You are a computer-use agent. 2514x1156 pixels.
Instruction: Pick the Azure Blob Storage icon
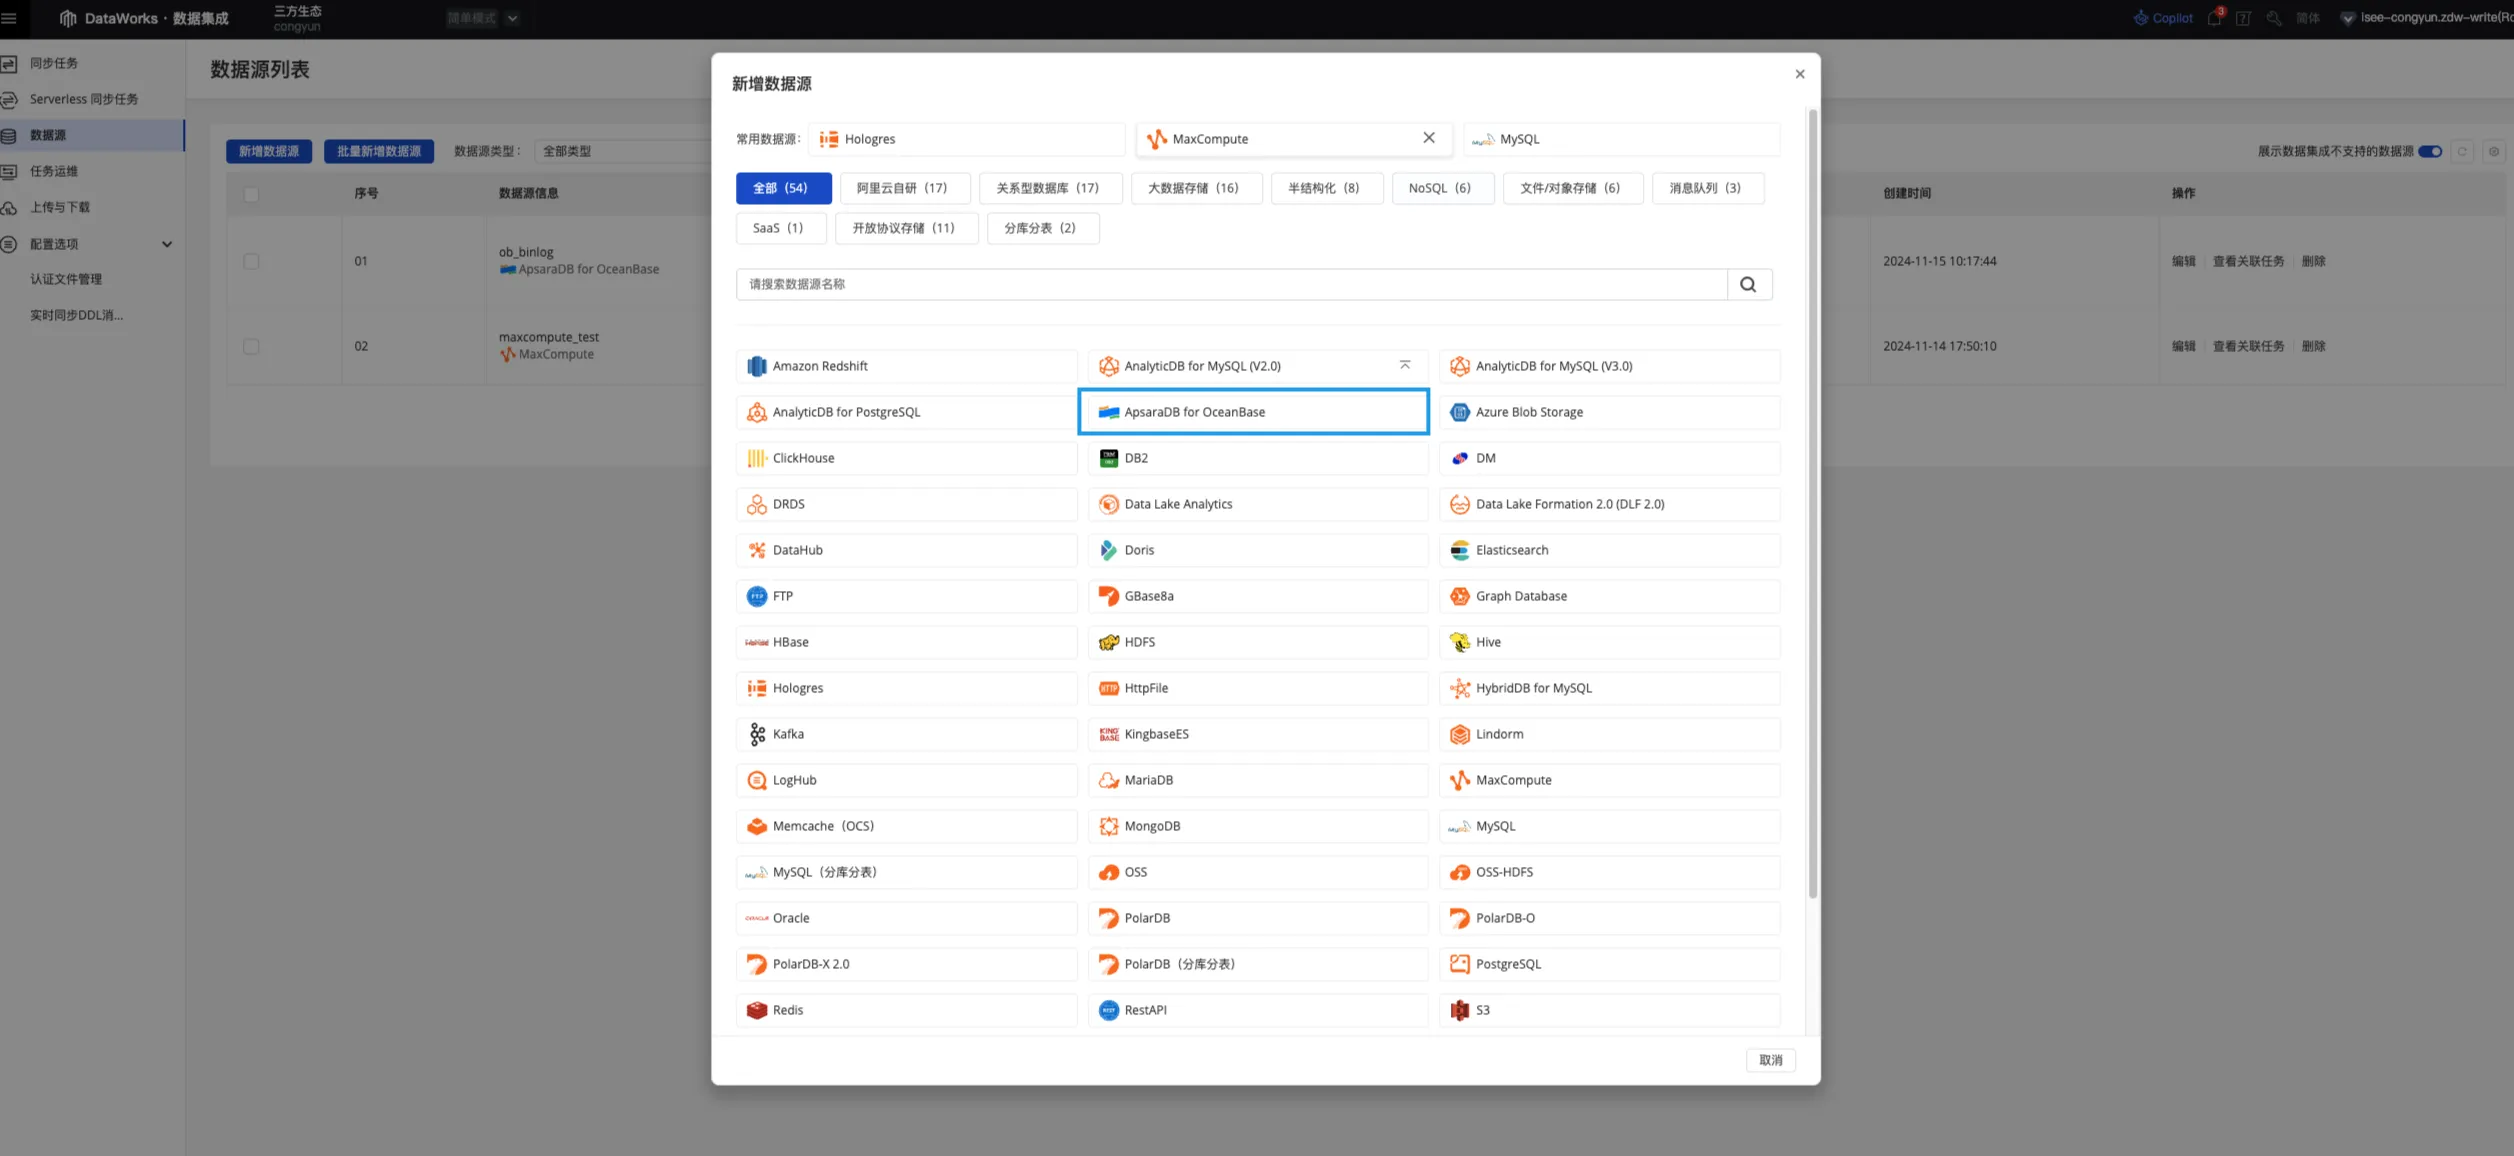[x=1460, y=412]
